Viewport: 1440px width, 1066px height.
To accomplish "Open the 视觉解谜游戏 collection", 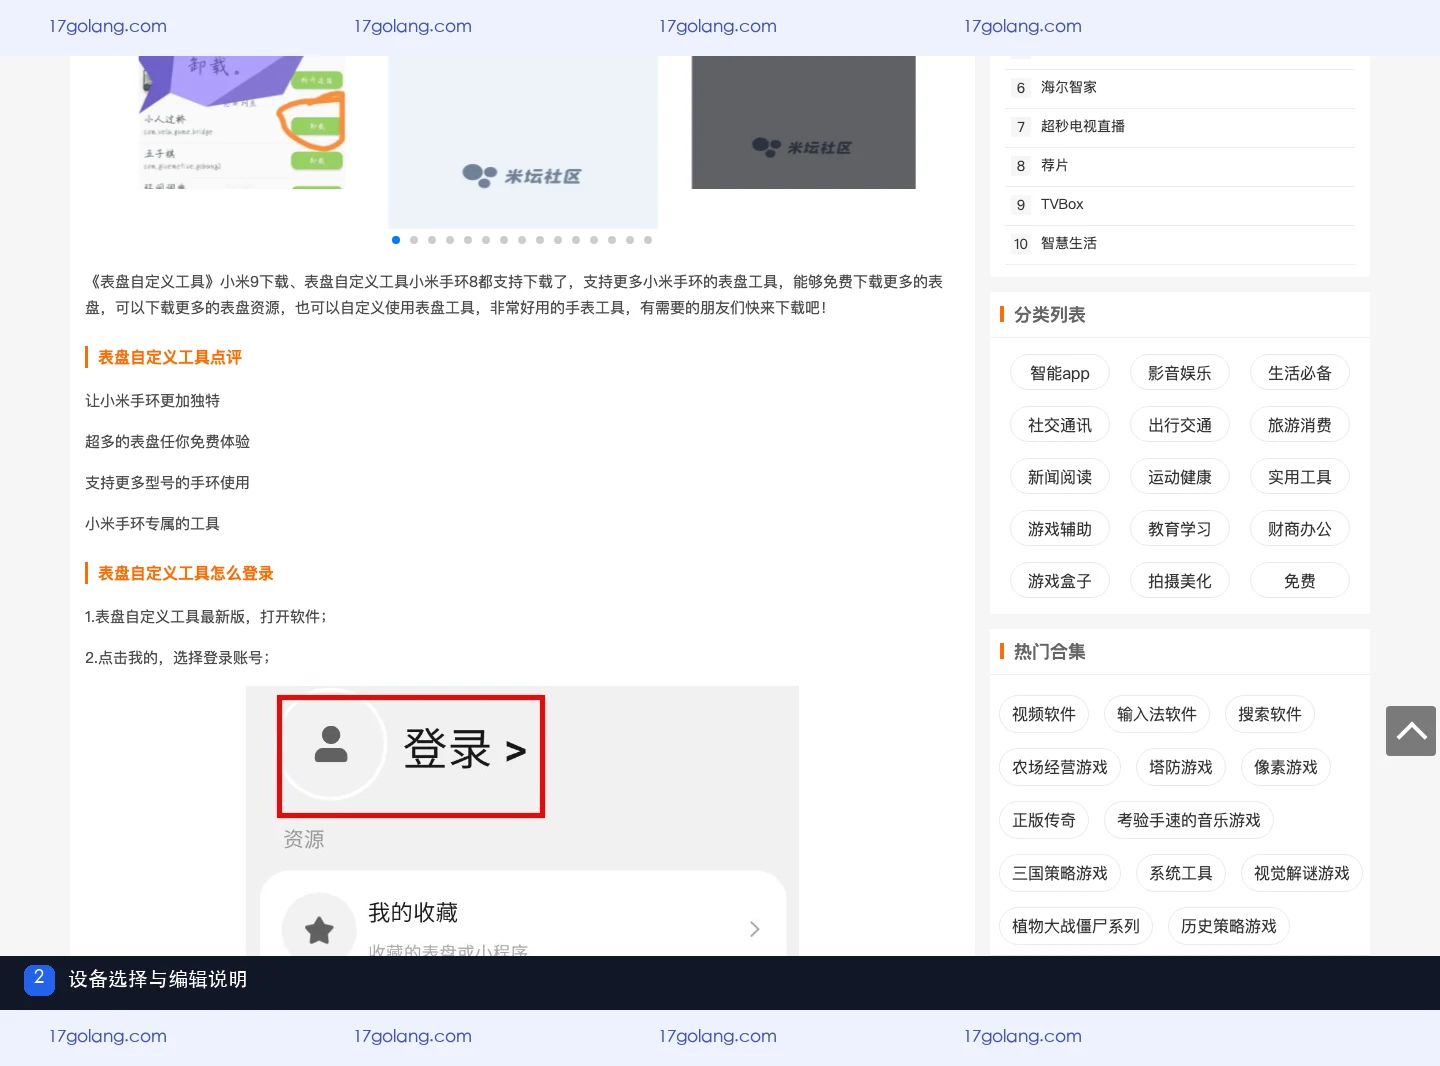I will (x=1302, y=873).
